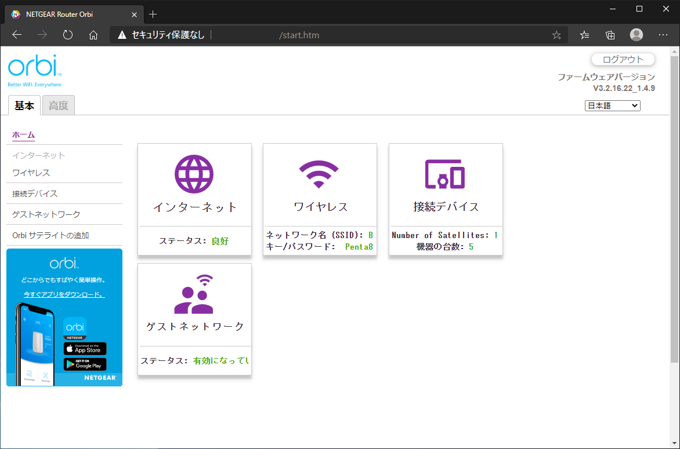Switch to the 基本 tab
The height and width of the screenshot is (449, 680).
(24, 105)
